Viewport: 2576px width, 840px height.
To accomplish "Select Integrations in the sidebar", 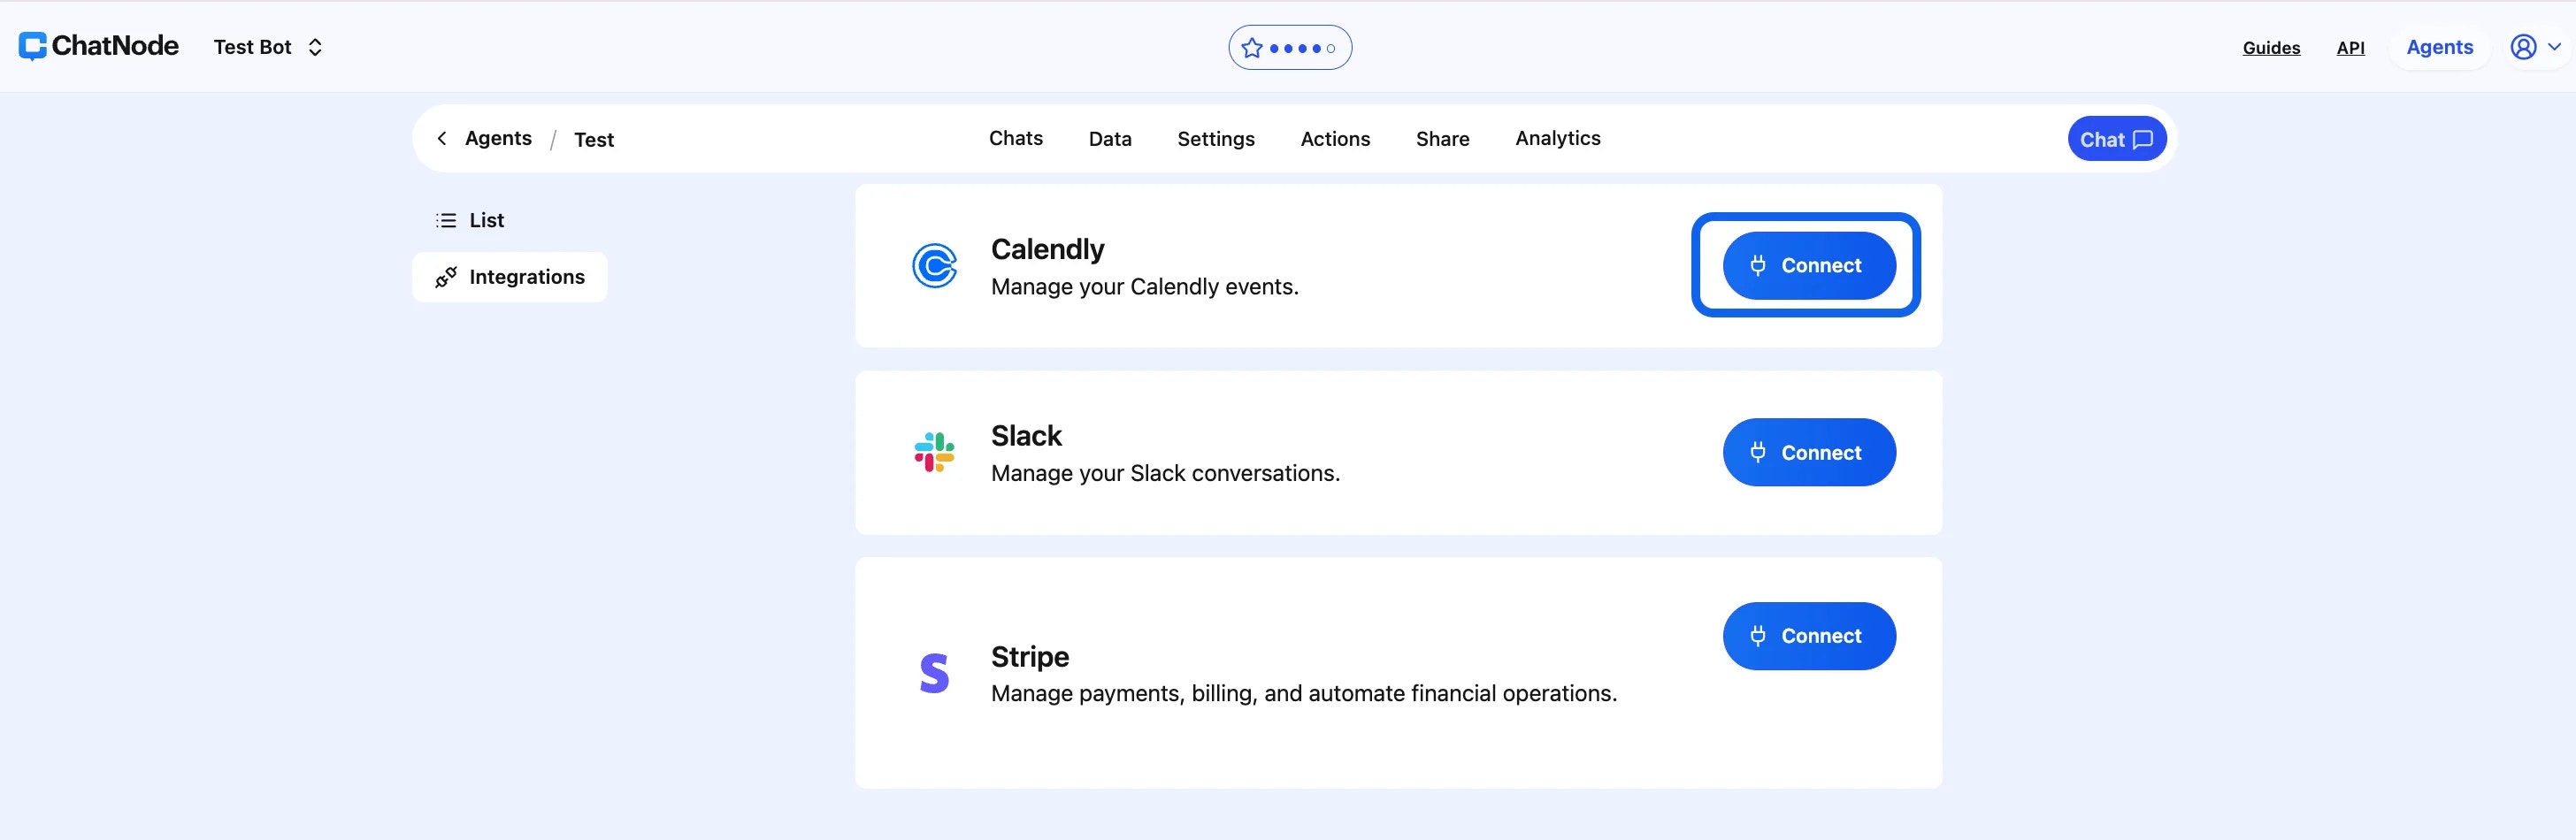I will pos(509,277).
